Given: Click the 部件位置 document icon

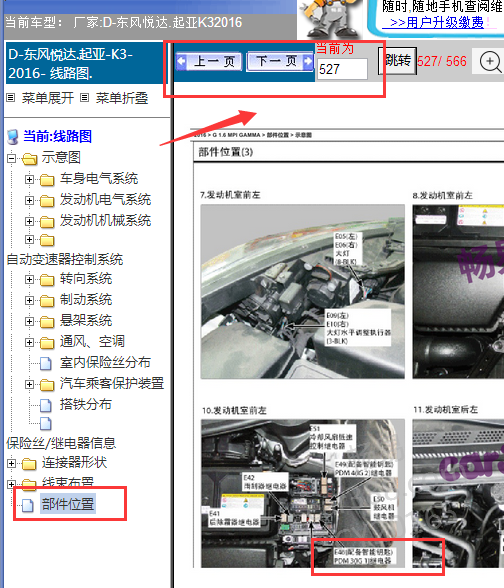Looking at the screenshot, I should pyautogui.click(x=27, y=505).
